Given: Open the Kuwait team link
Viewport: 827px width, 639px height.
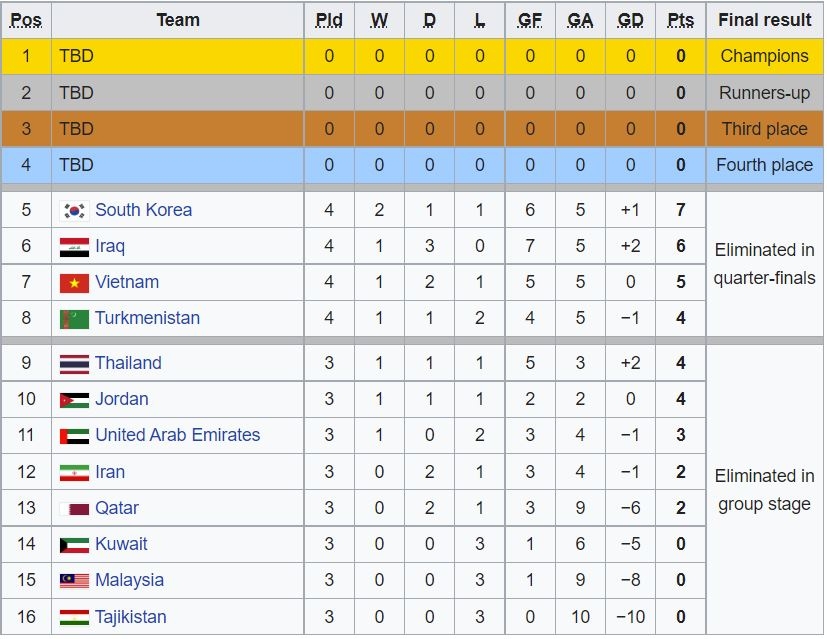Looking at the screenshot, I should click(121, 544).
